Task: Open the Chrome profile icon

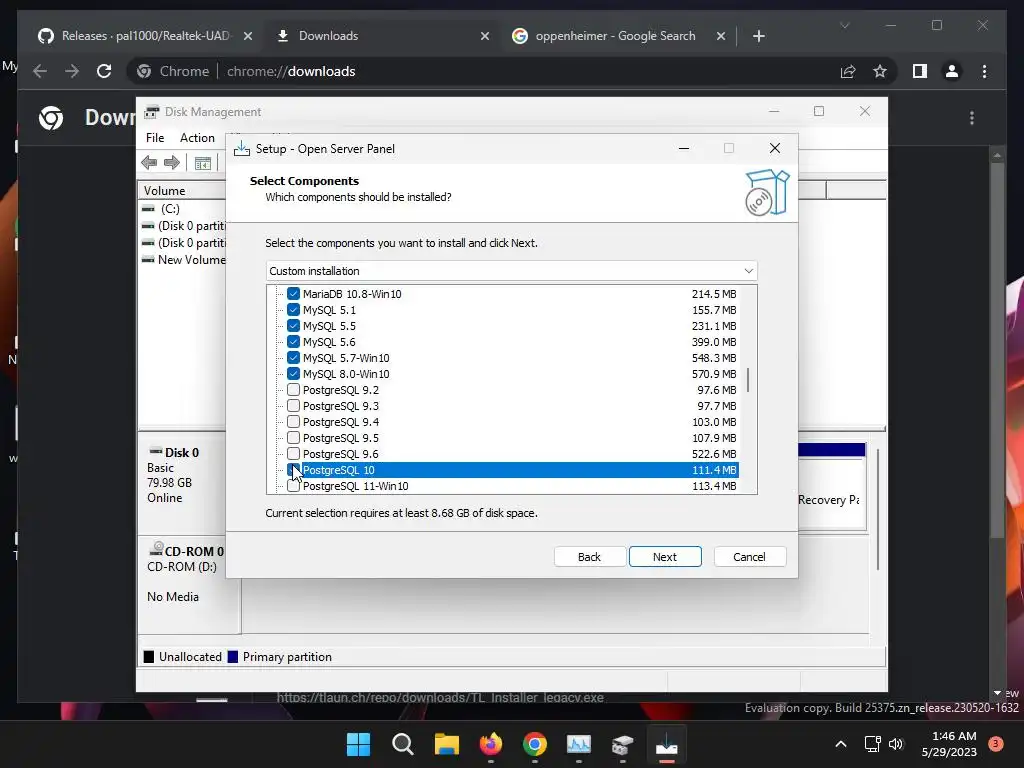Action: pos(952,71)
